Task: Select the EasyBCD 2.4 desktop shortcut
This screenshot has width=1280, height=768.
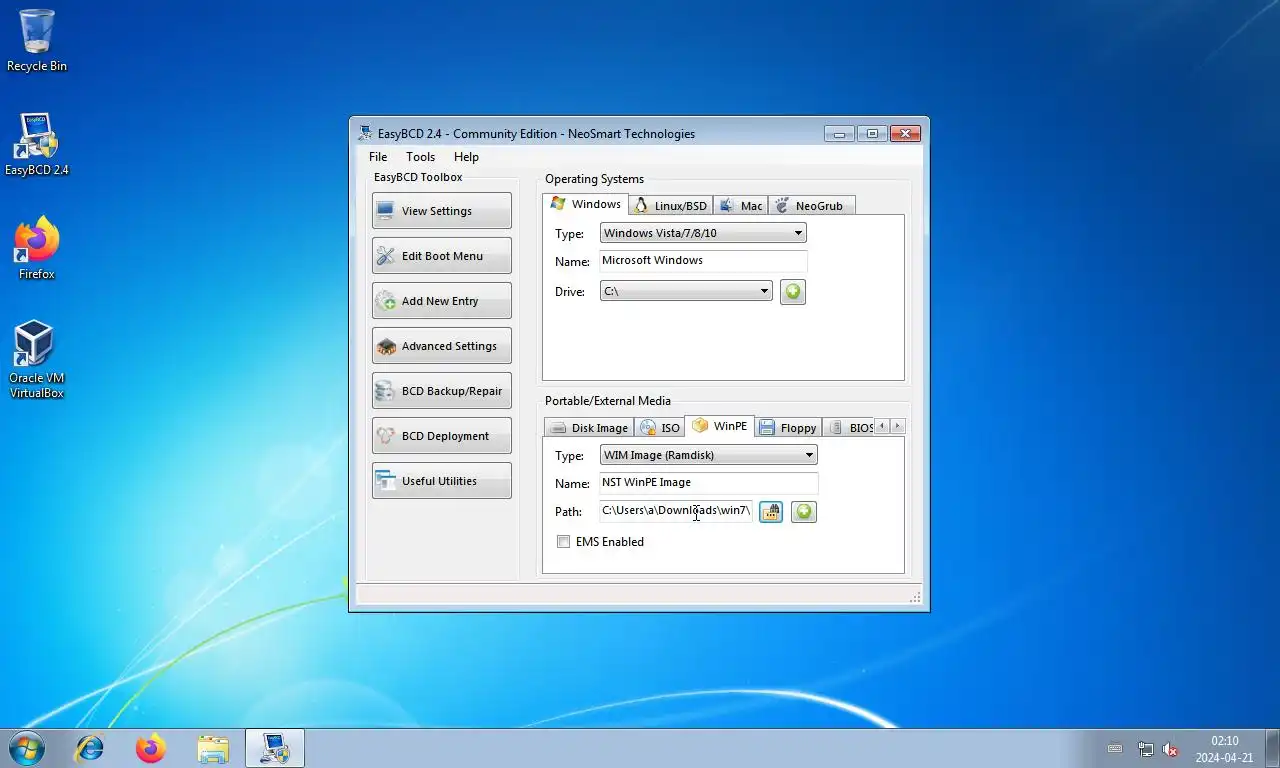Action: coord(37,145)
